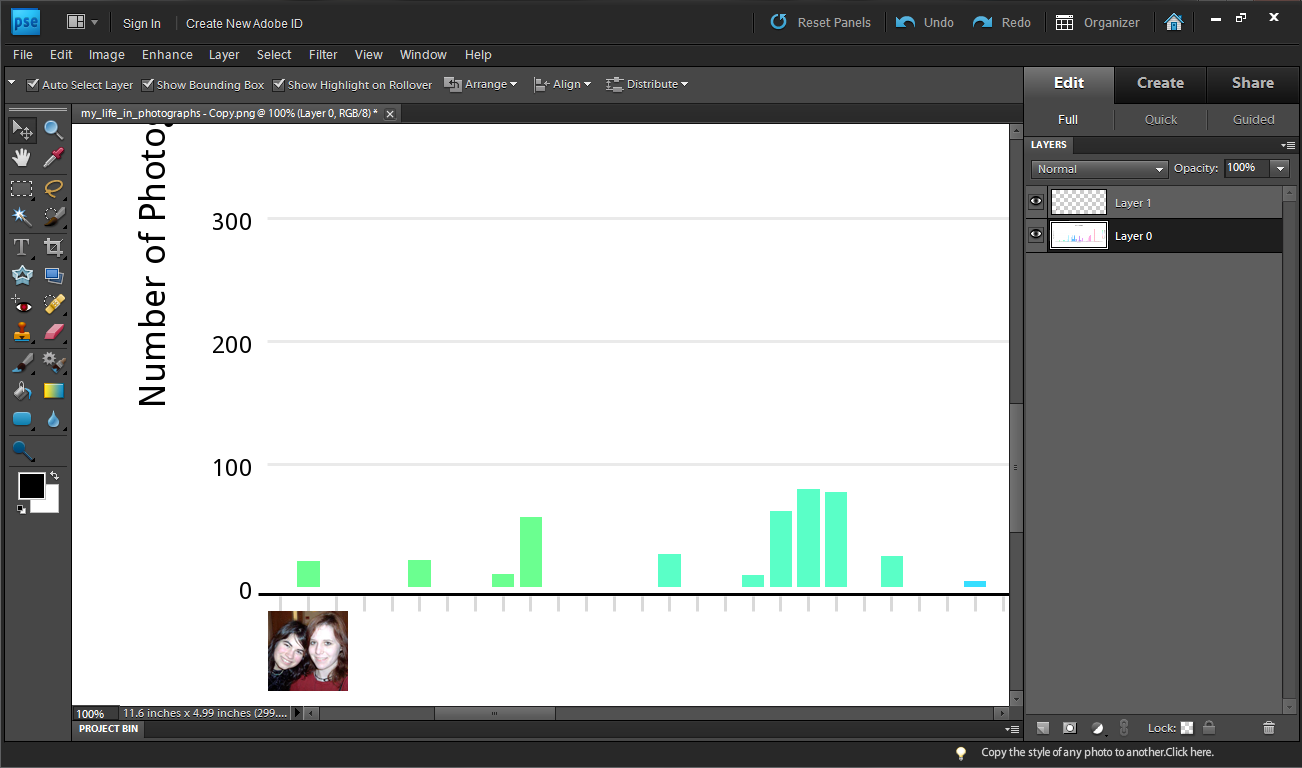
Task: Select the Red Eye Removal tool
Action: click(22, 304)
